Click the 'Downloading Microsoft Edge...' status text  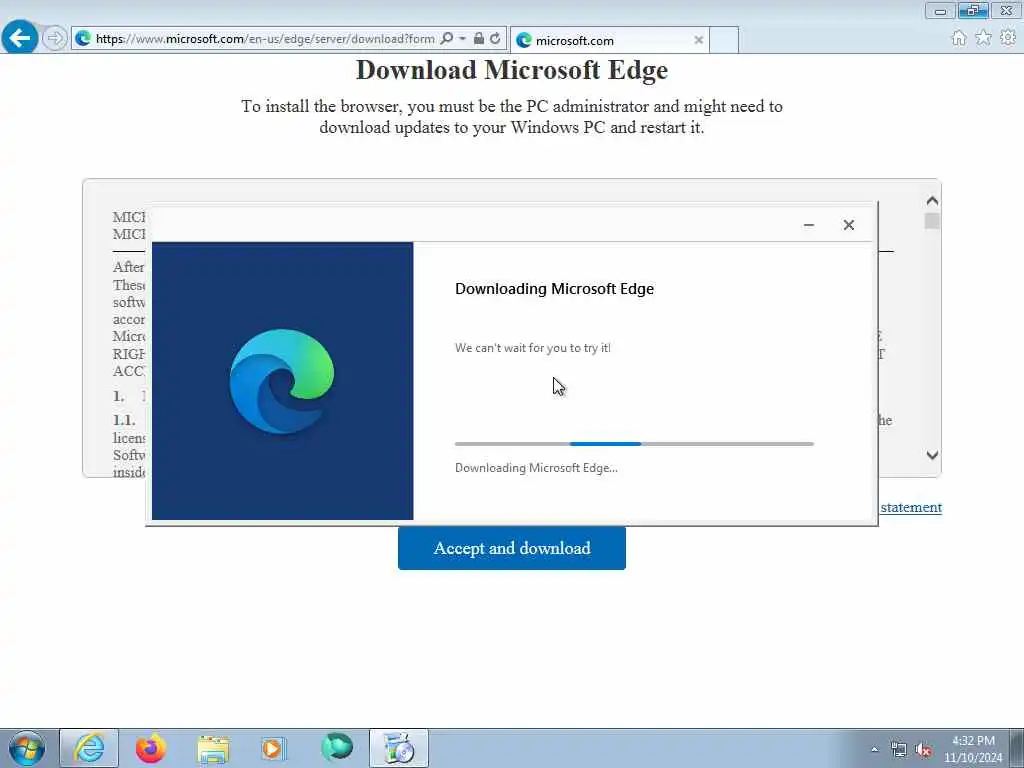point(536,468)
